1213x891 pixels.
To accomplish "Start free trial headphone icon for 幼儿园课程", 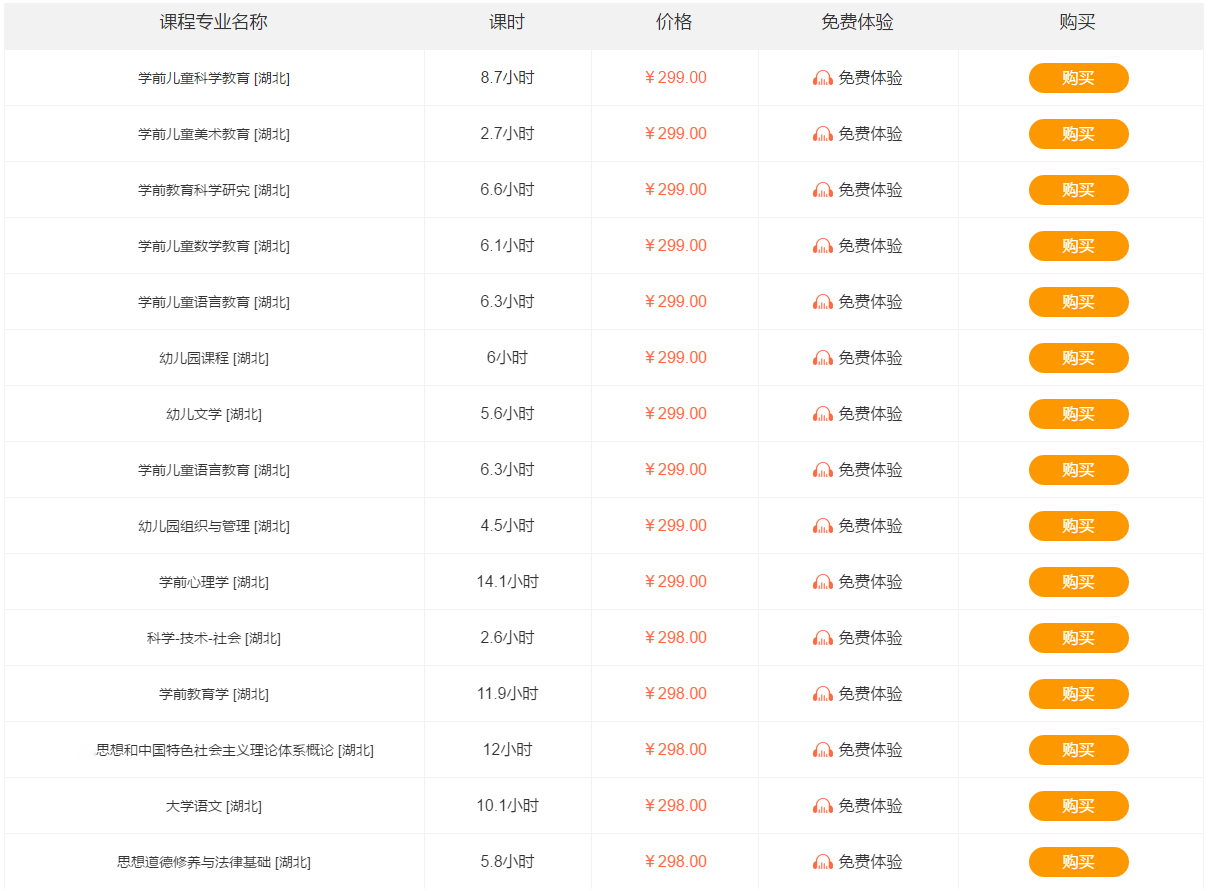I will (823, 358).
